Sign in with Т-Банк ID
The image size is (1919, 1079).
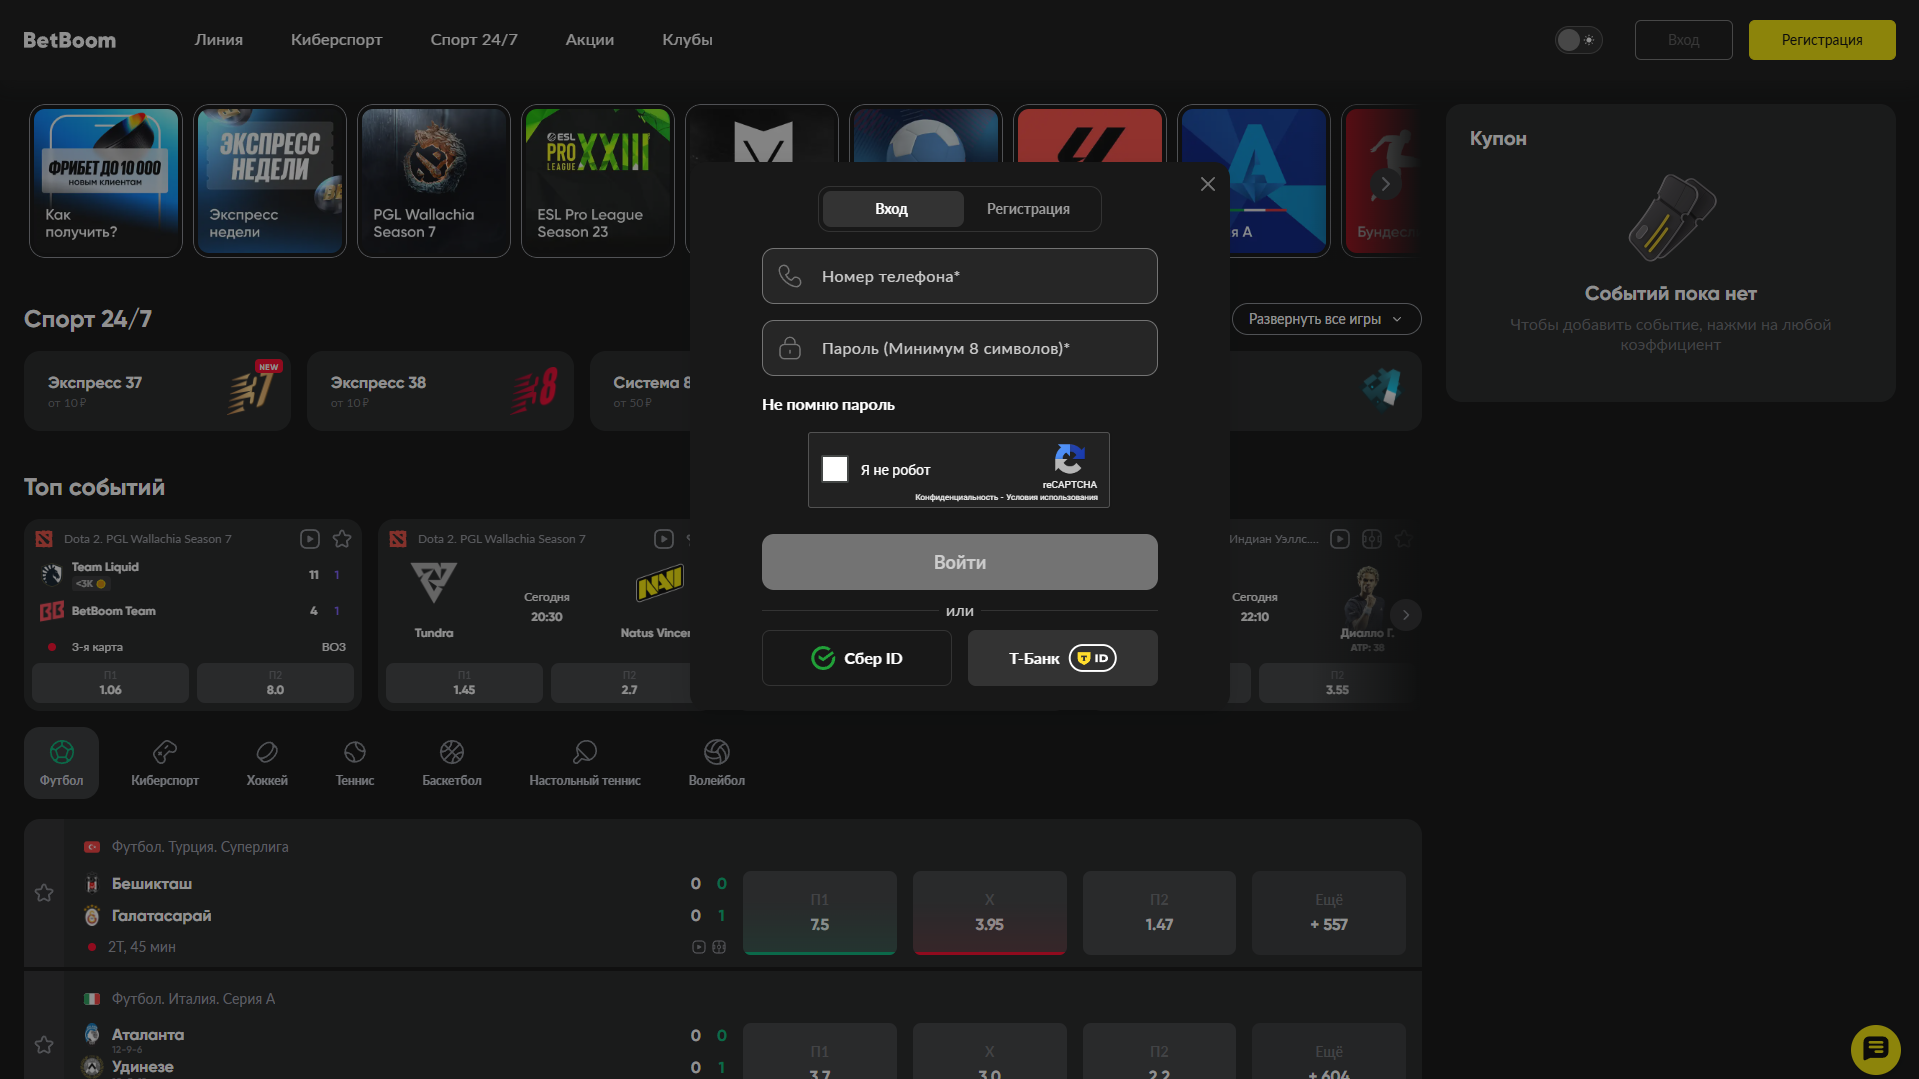click(1063, 658)
